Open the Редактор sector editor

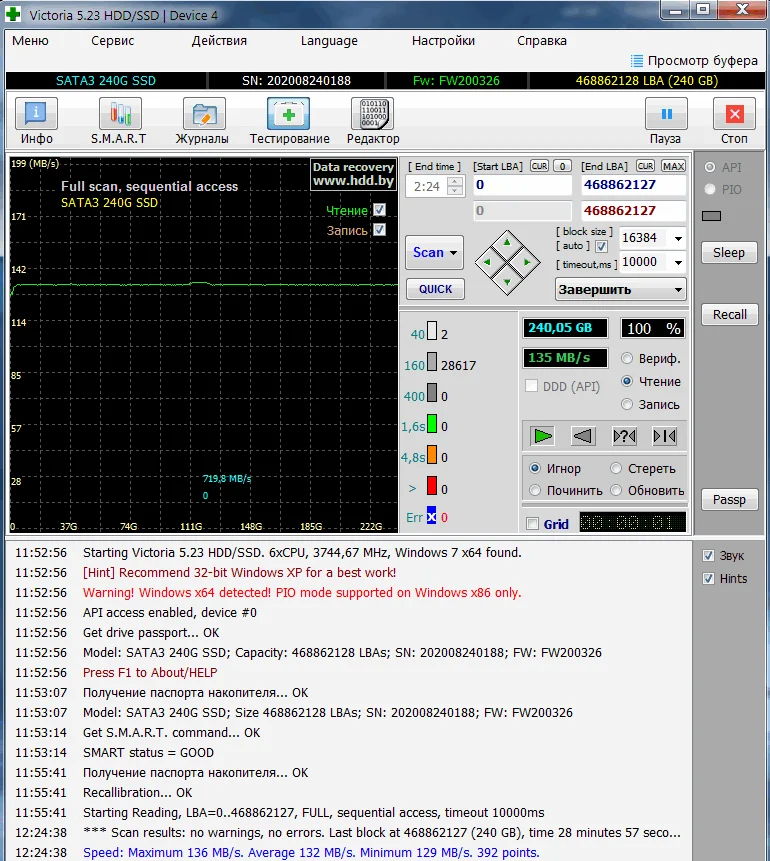click(x=373, y=121)
